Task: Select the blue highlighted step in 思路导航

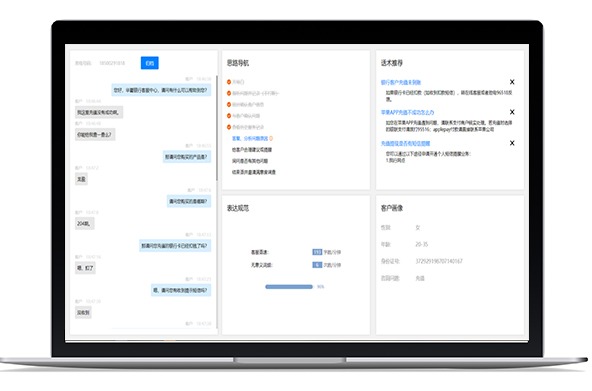Action: 250,139
